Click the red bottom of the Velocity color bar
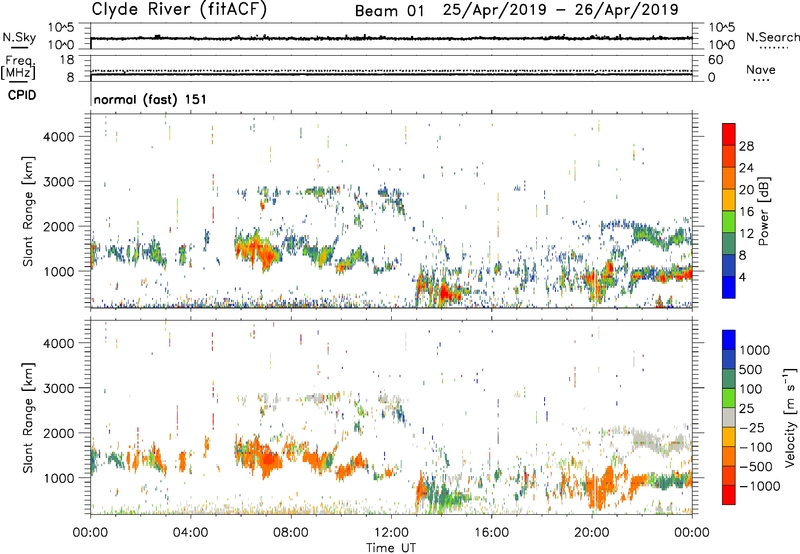The image size is (800, 554). coord(729,495)
